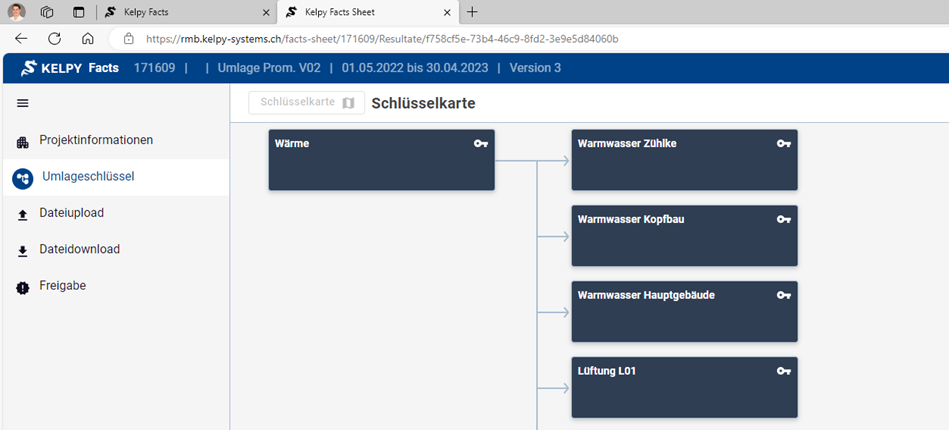Image resolution: width=949 pixels, height=430 pixels.
Task: Go to browser home page icon
Action: tap(88, 38)
